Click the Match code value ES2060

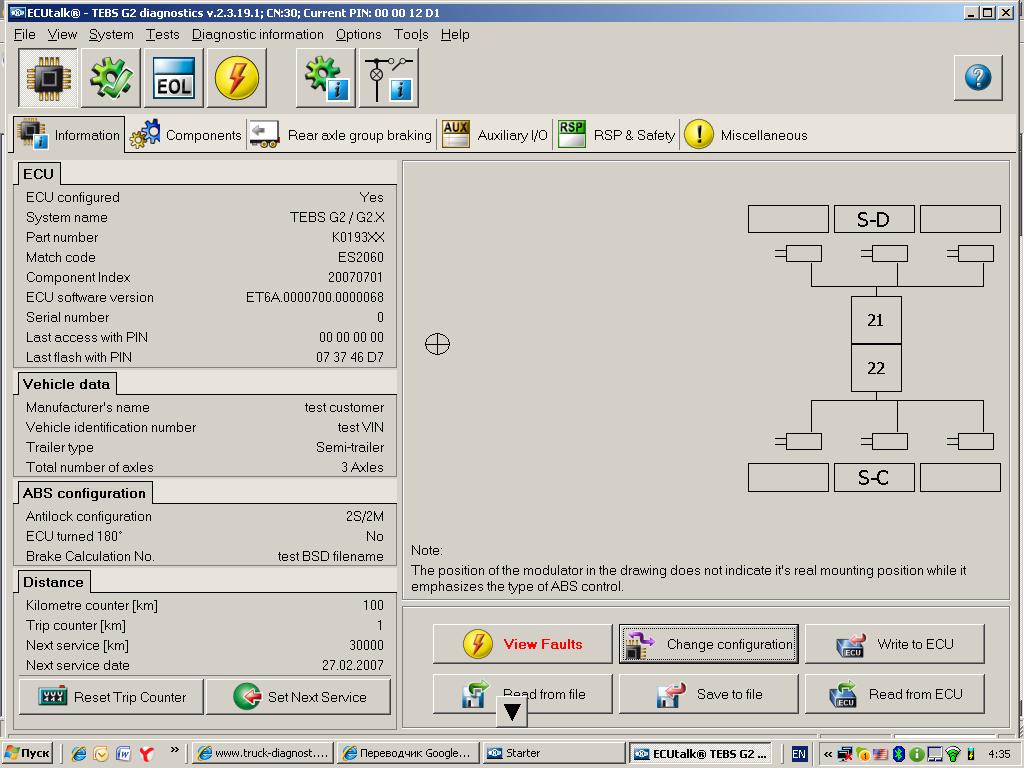pos(360,257)
